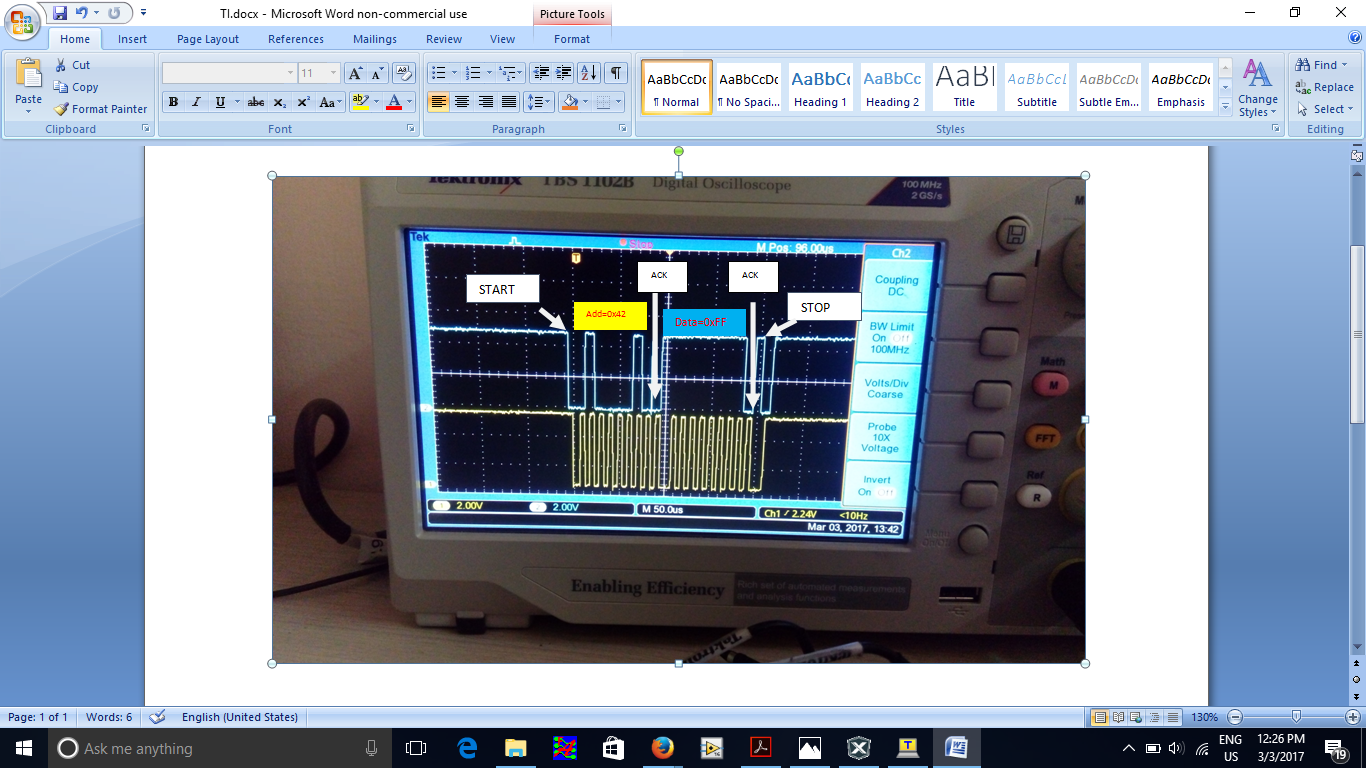Open the Select menu in Editing
This screenshot has width=1366, height=768.
(x=1325, y=109)
